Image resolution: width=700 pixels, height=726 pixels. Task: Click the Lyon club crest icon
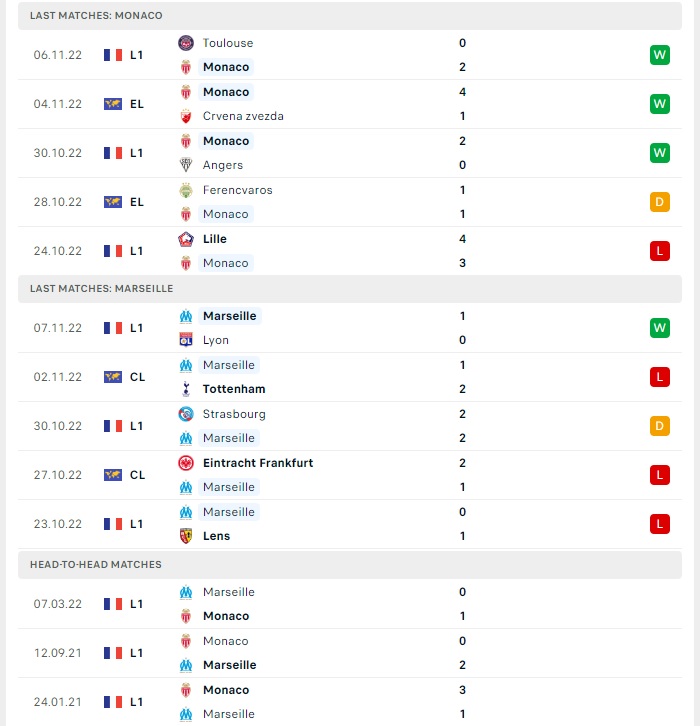point(186,340)
